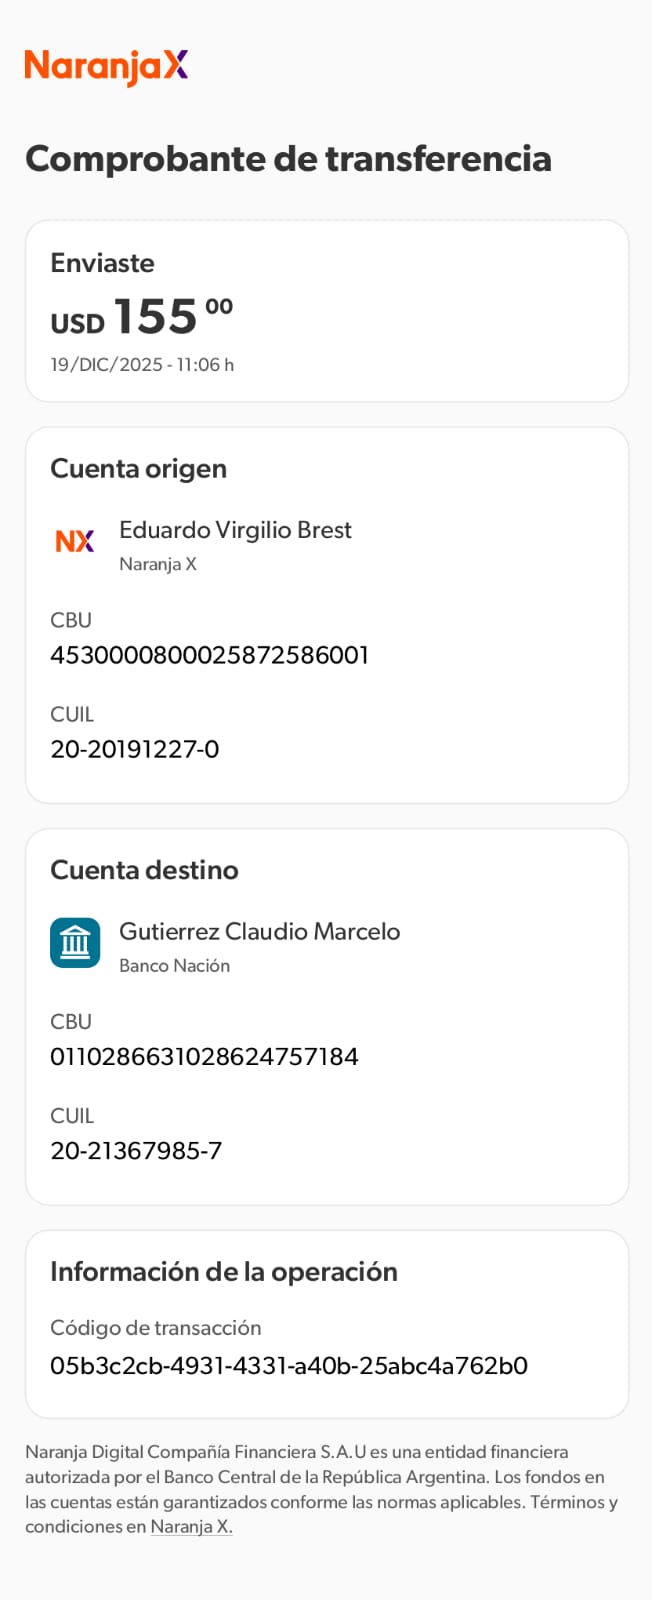Select the transaction code value
Image resolution: width=652 pixels, height=1600 pixels.
click(x=289, y=1366)
